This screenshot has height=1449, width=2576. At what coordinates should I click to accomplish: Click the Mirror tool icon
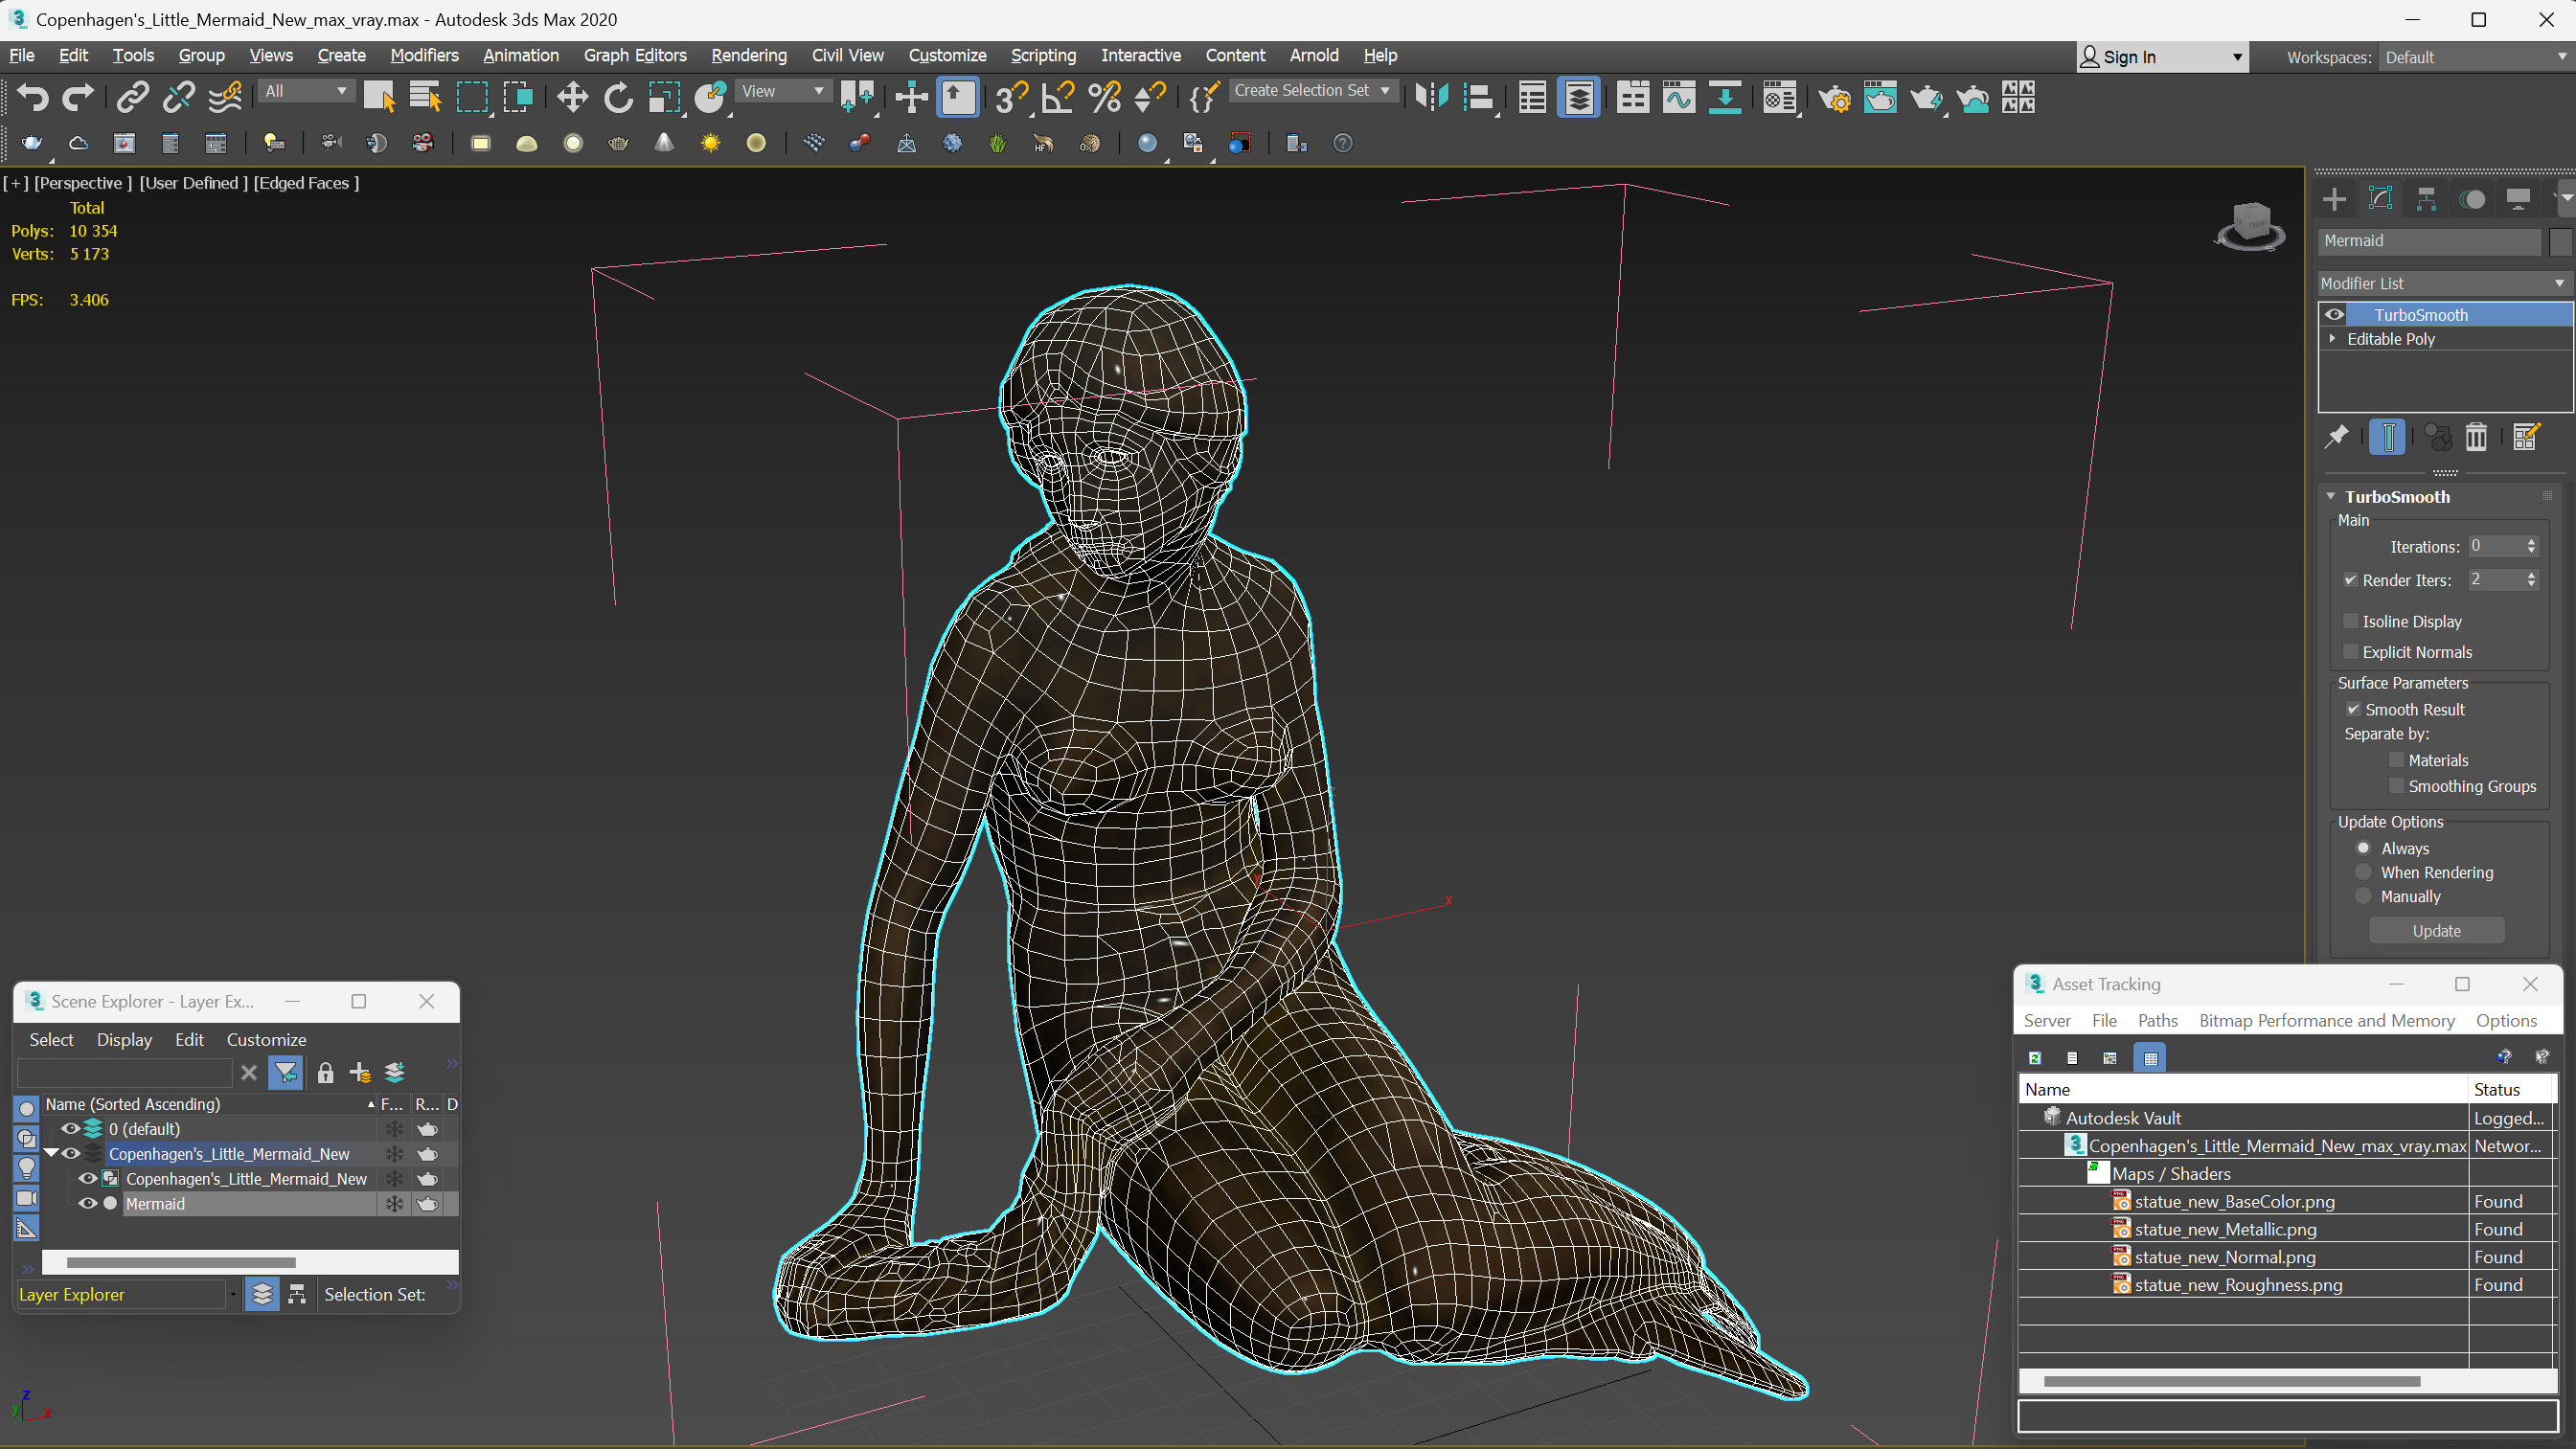(x=1432, y=97)
